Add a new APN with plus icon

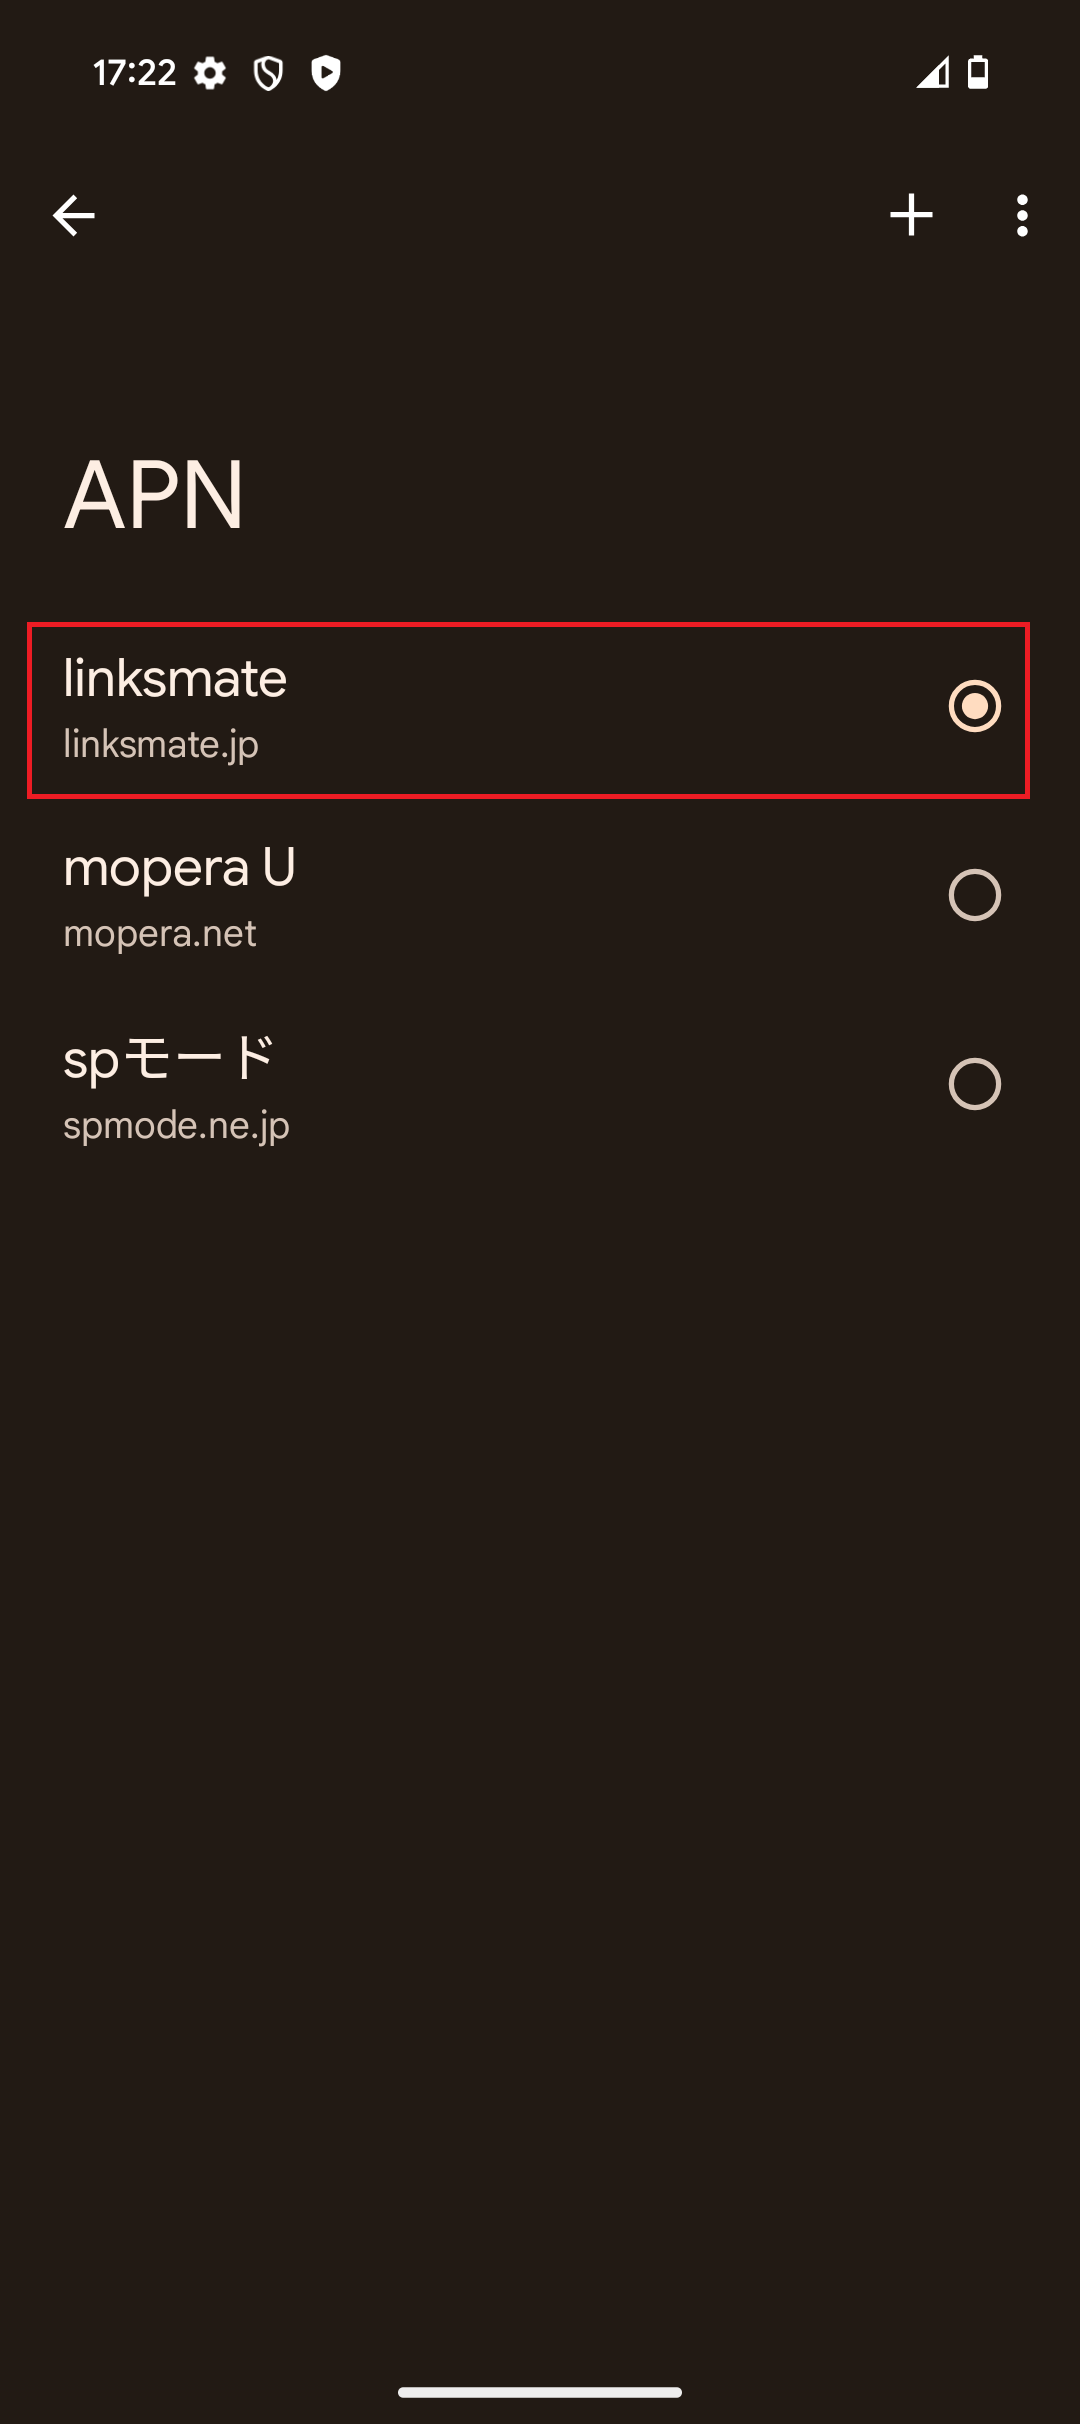pos(911,215)
